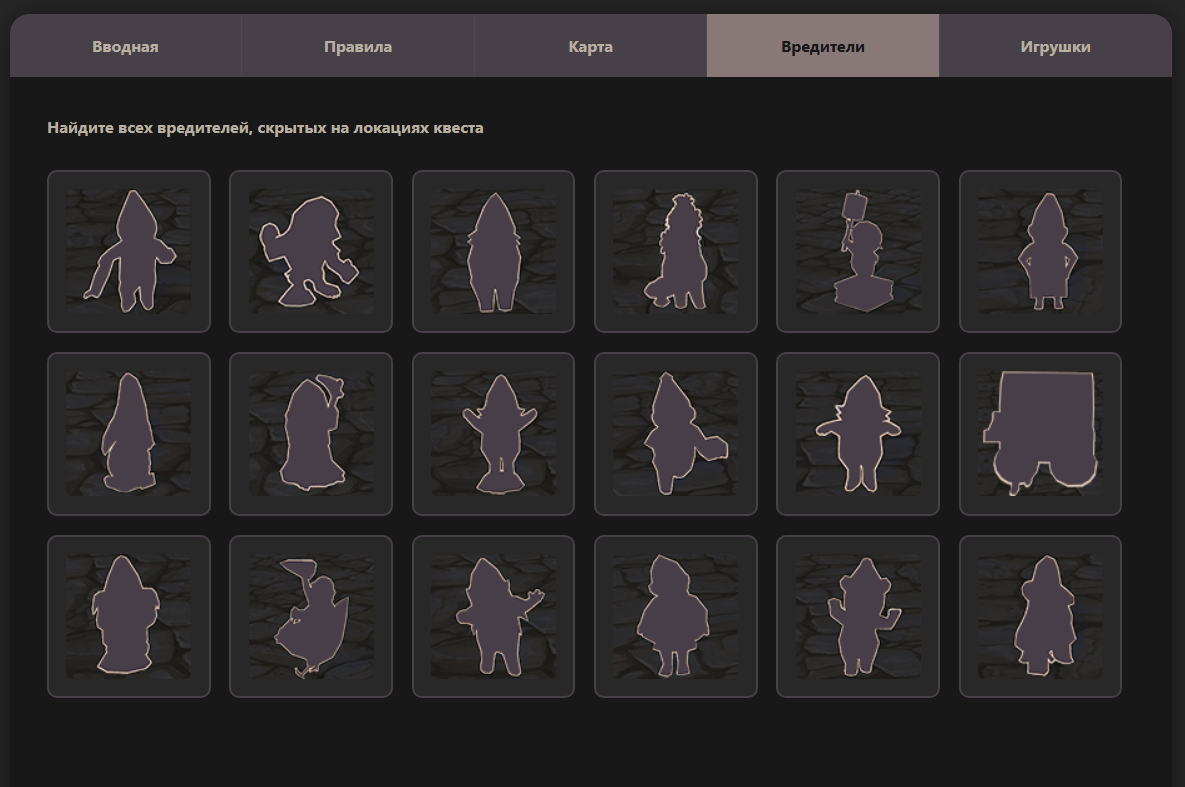Select the large square cart-shaped silhouette
1185x787 pixels.
(1040, 434)
